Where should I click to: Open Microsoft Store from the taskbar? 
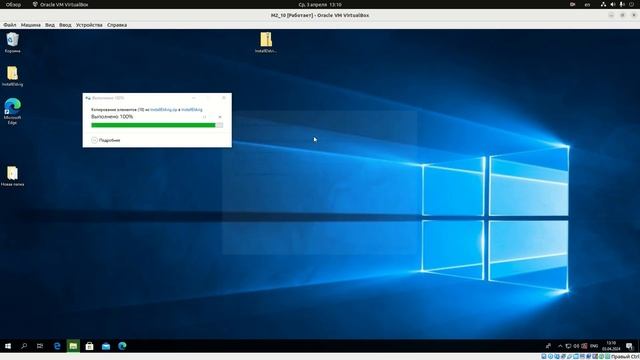point(89,346)
